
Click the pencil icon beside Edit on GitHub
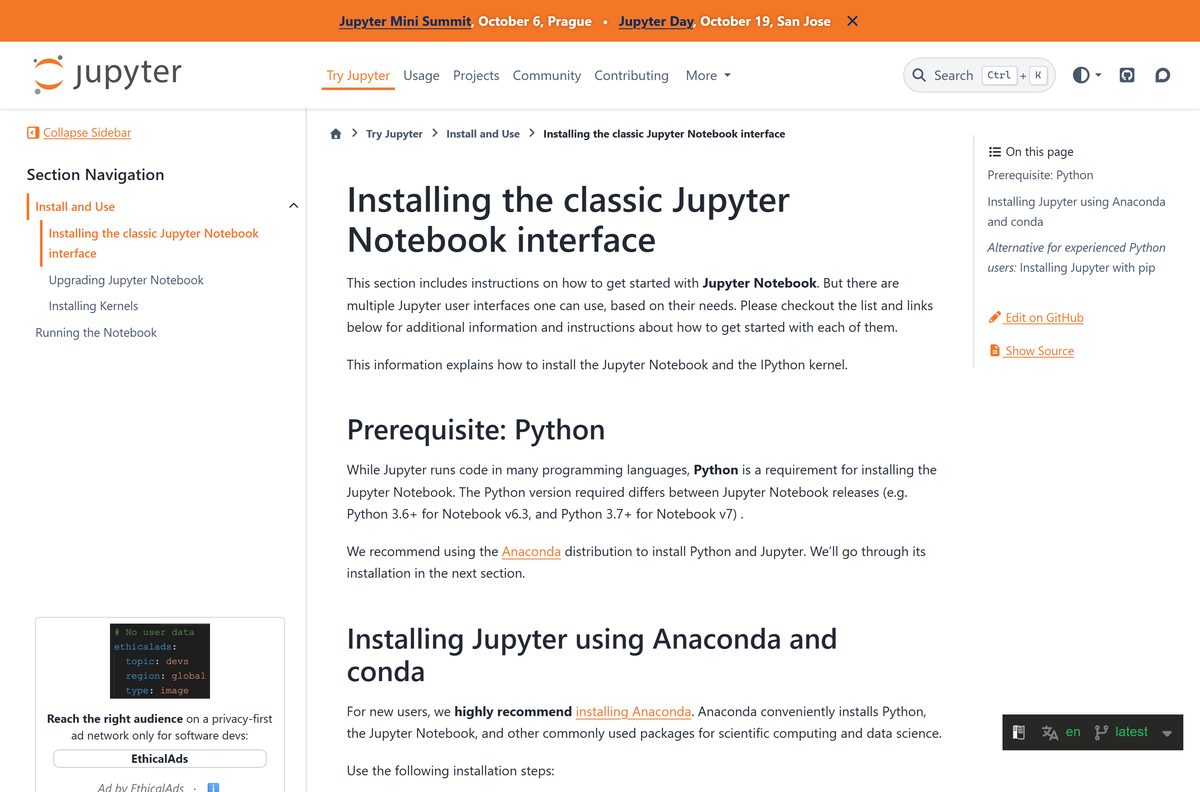(x=994, y=317)
